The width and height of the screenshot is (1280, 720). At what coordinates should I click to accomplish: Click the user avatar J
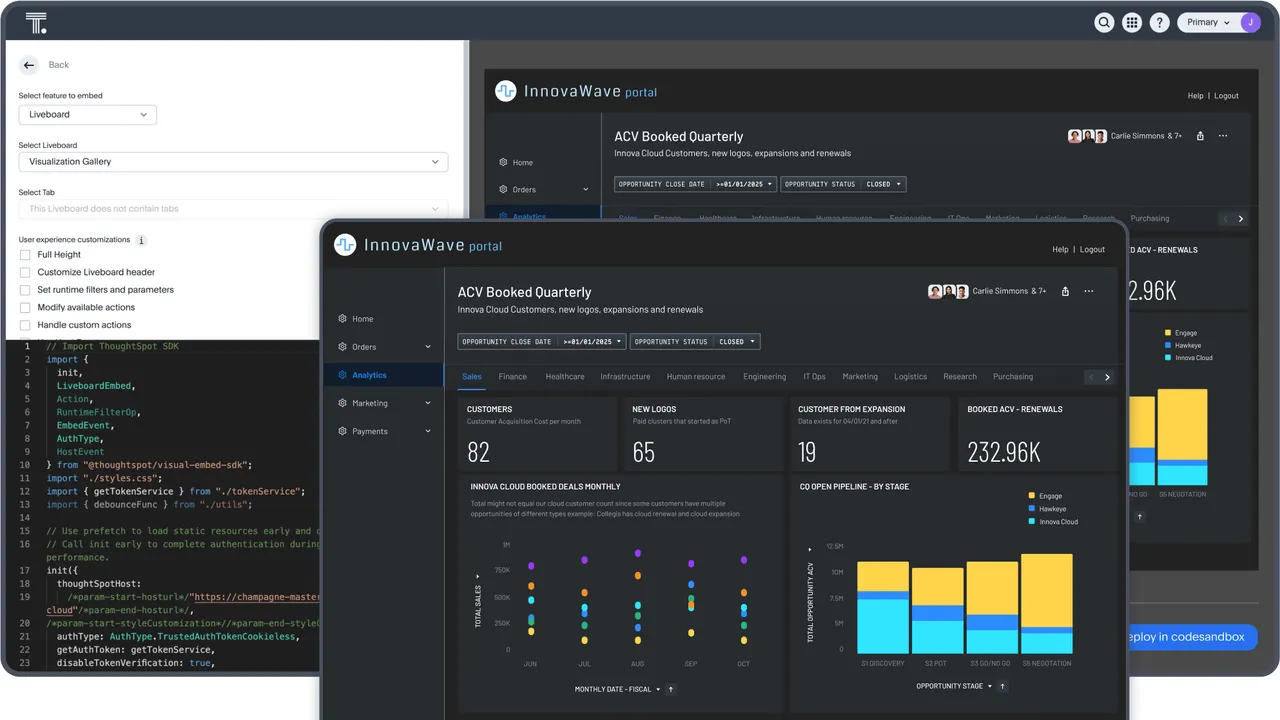tap(1250, 22)
